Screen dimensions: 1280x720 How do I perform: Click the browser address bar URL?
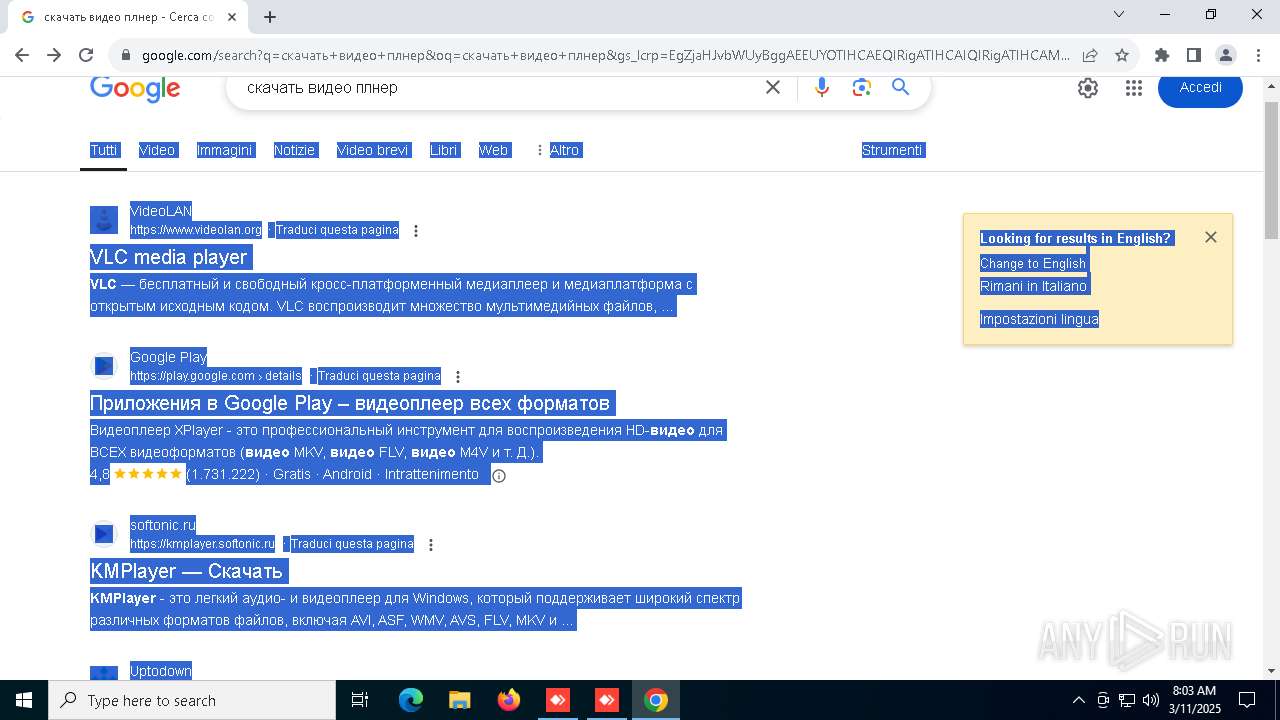click(605, 55)
